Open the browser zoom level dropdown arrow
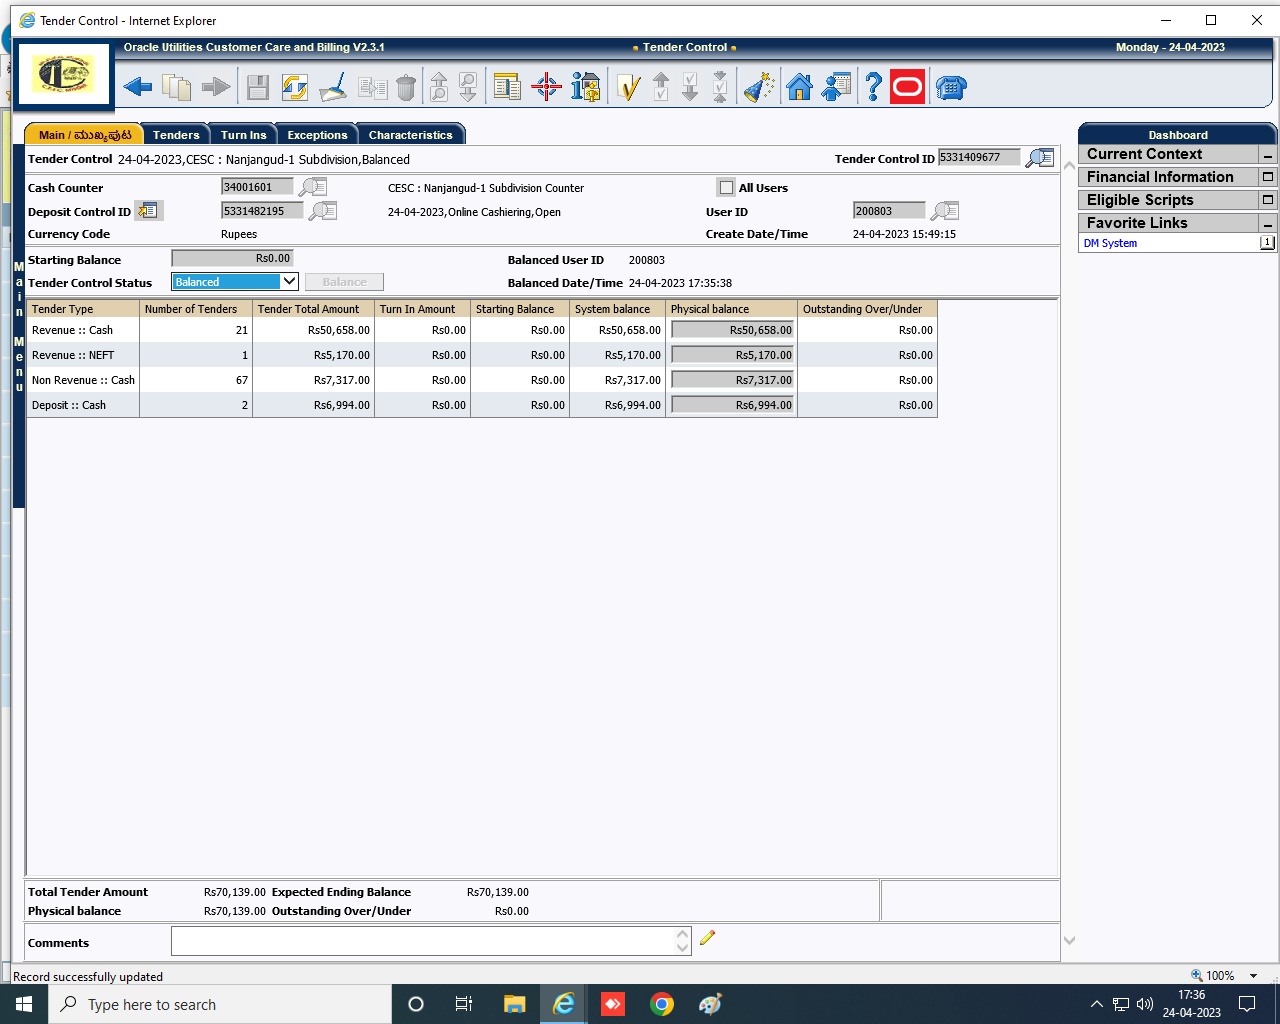1280x1024 pixels. click(1253, 976)
